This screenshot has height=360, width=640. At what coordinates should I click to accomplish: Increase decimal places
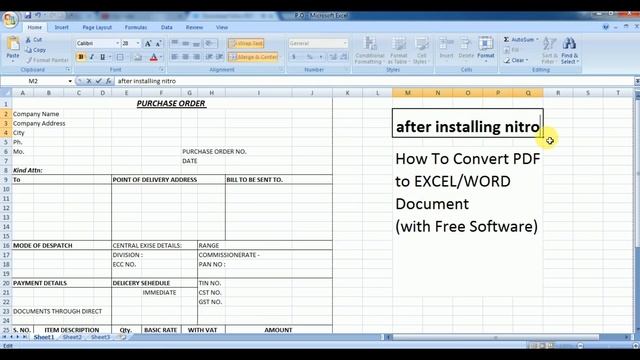pyautogui.click(x=333, y=57)
